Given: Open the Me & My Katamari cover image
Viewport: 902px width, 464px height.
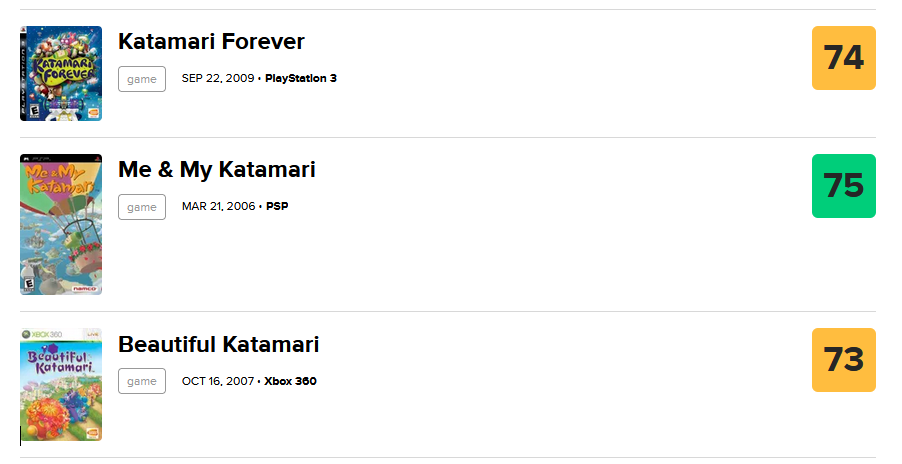Looking at the screenshot, I should (61, 224).
